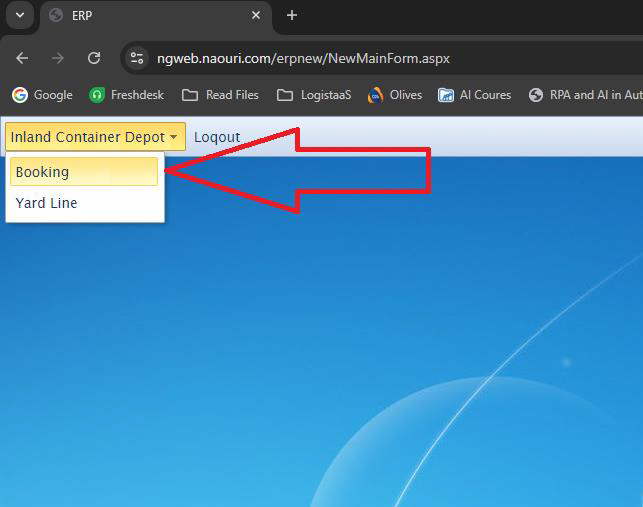Open the LogistaaS bookmark folder
This screenshot has width=643, height=507.
point(314,95)
